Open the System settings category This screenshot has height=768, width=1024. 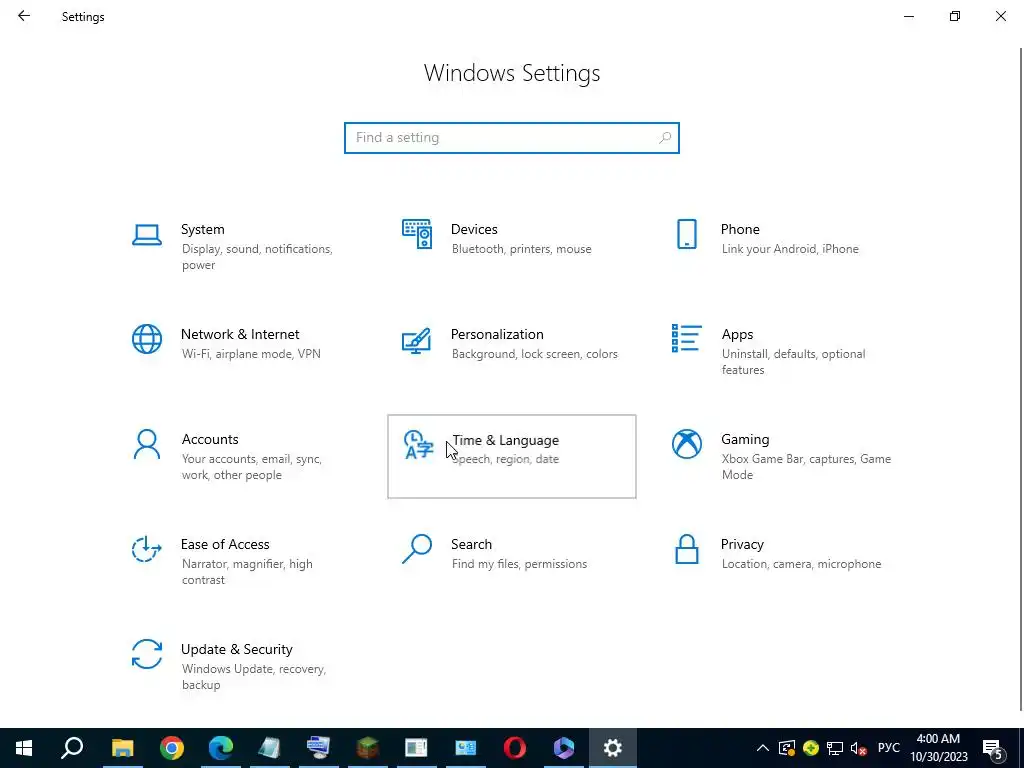[242, 246]
